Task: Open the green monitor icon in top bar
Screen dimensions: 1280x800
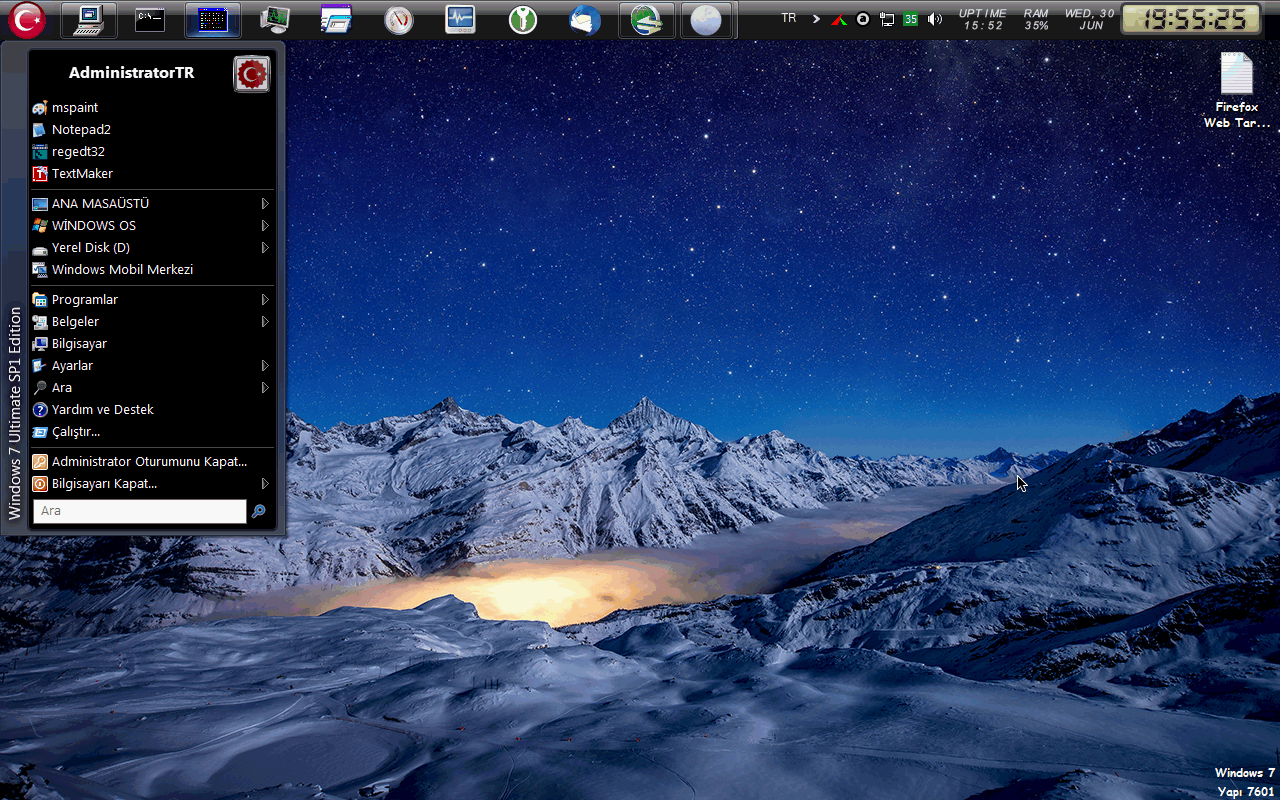Action: (x=274, y=19)
